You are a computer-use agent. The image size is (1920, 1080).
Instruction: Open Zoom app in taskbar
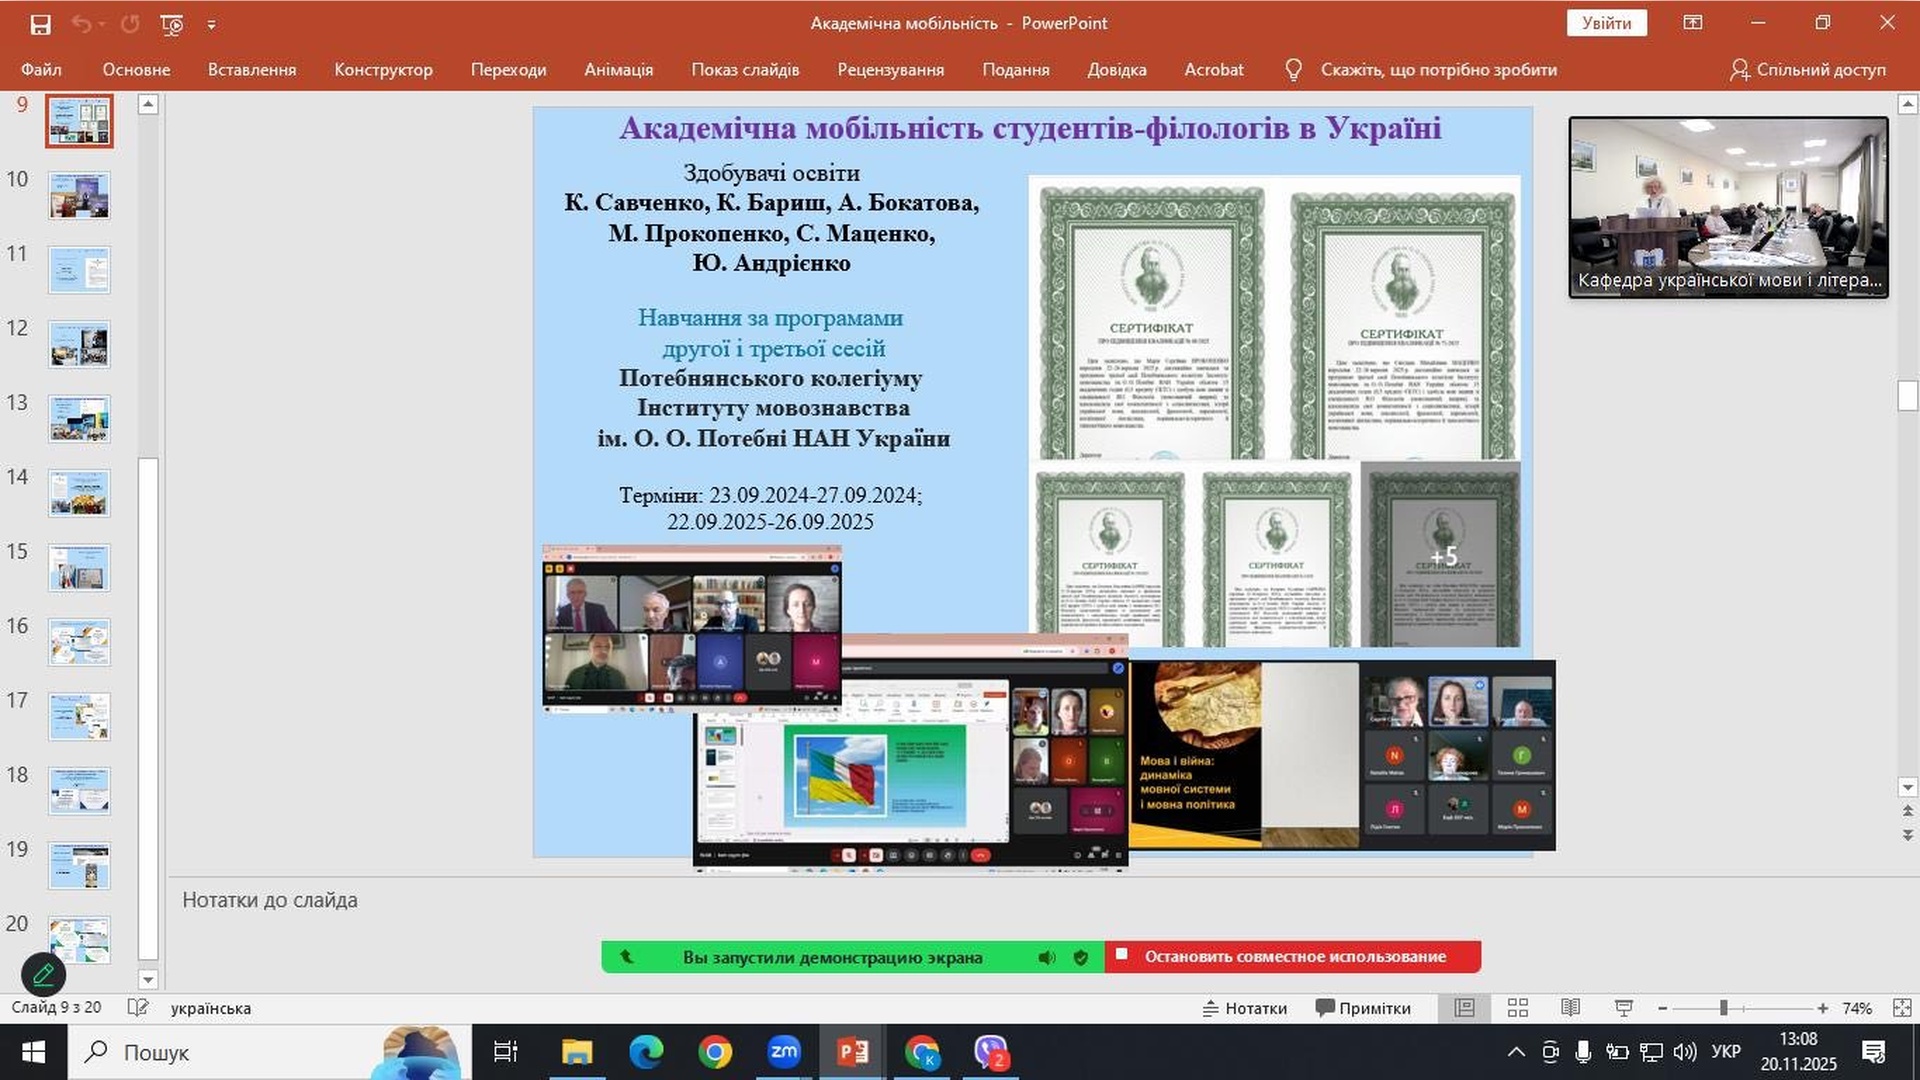(x=783, y=1052)
